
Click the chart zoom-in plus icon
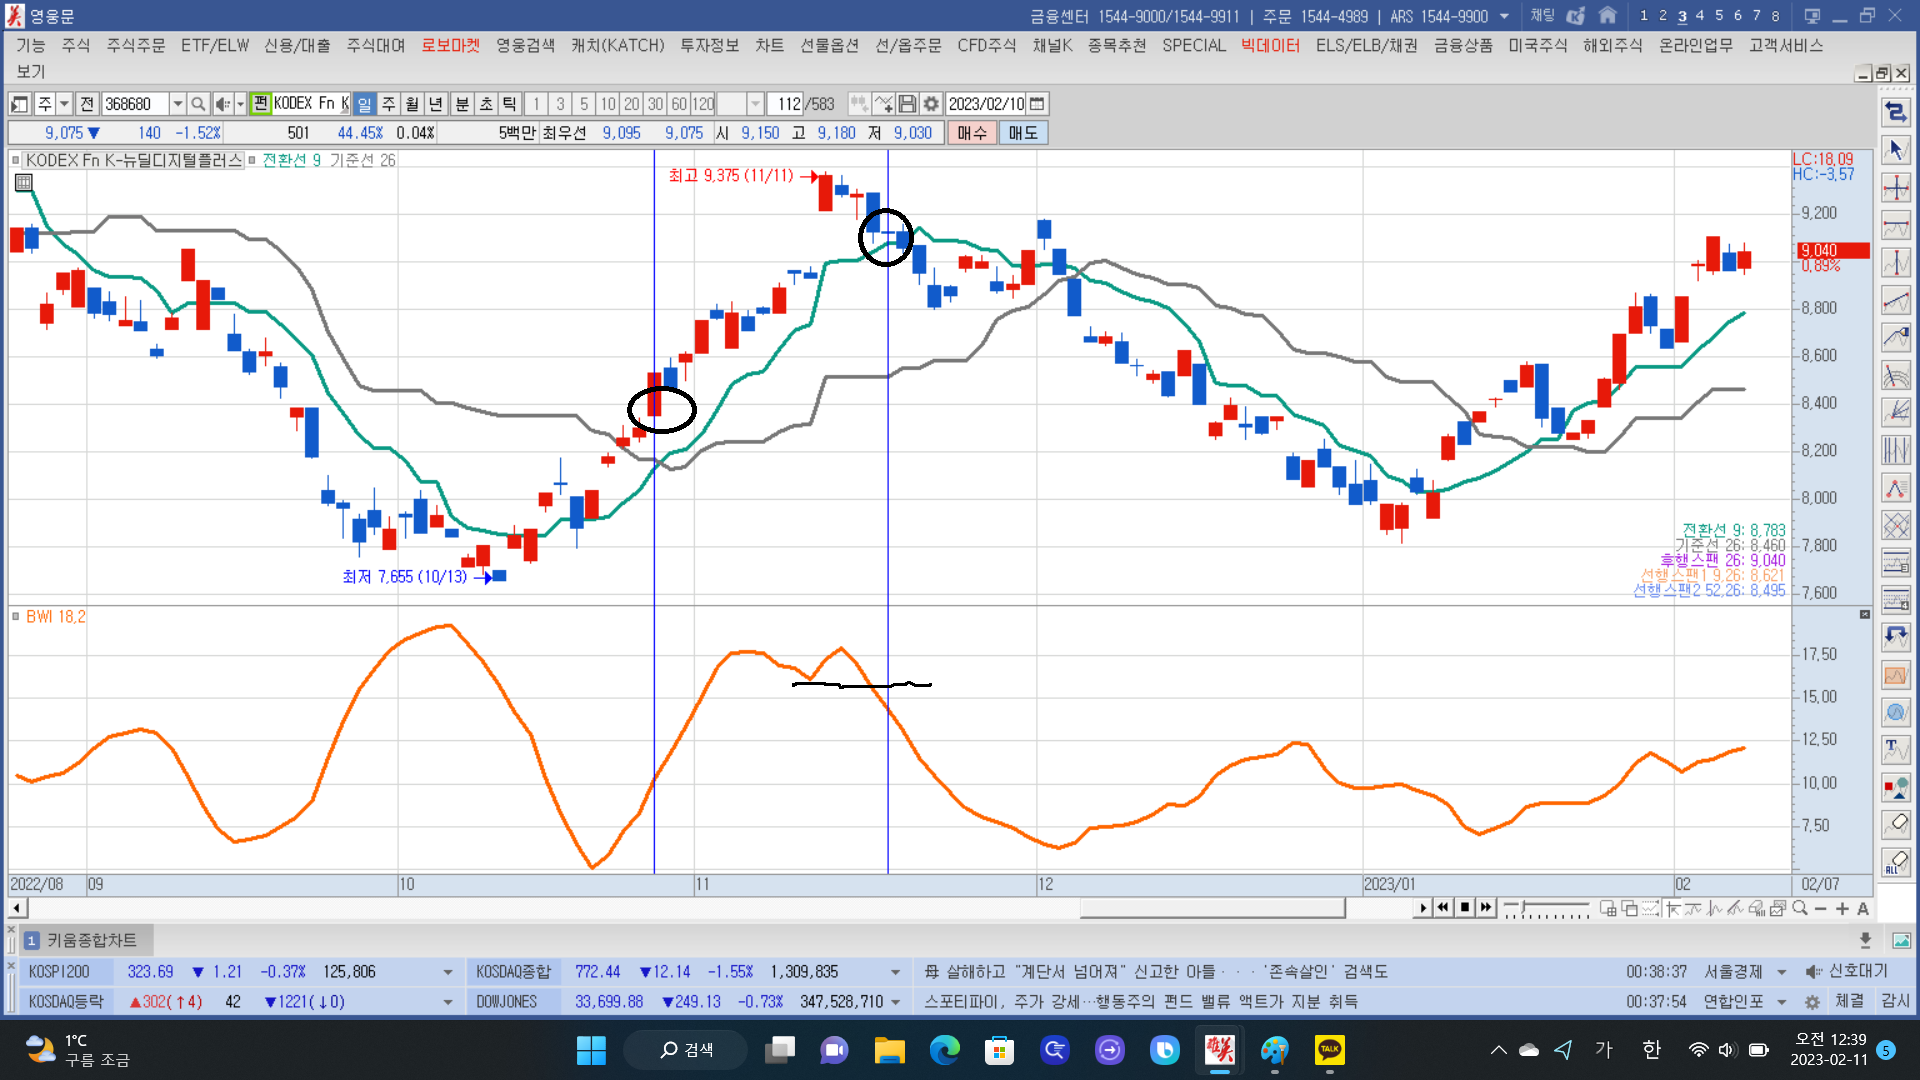pos(1842,909)
